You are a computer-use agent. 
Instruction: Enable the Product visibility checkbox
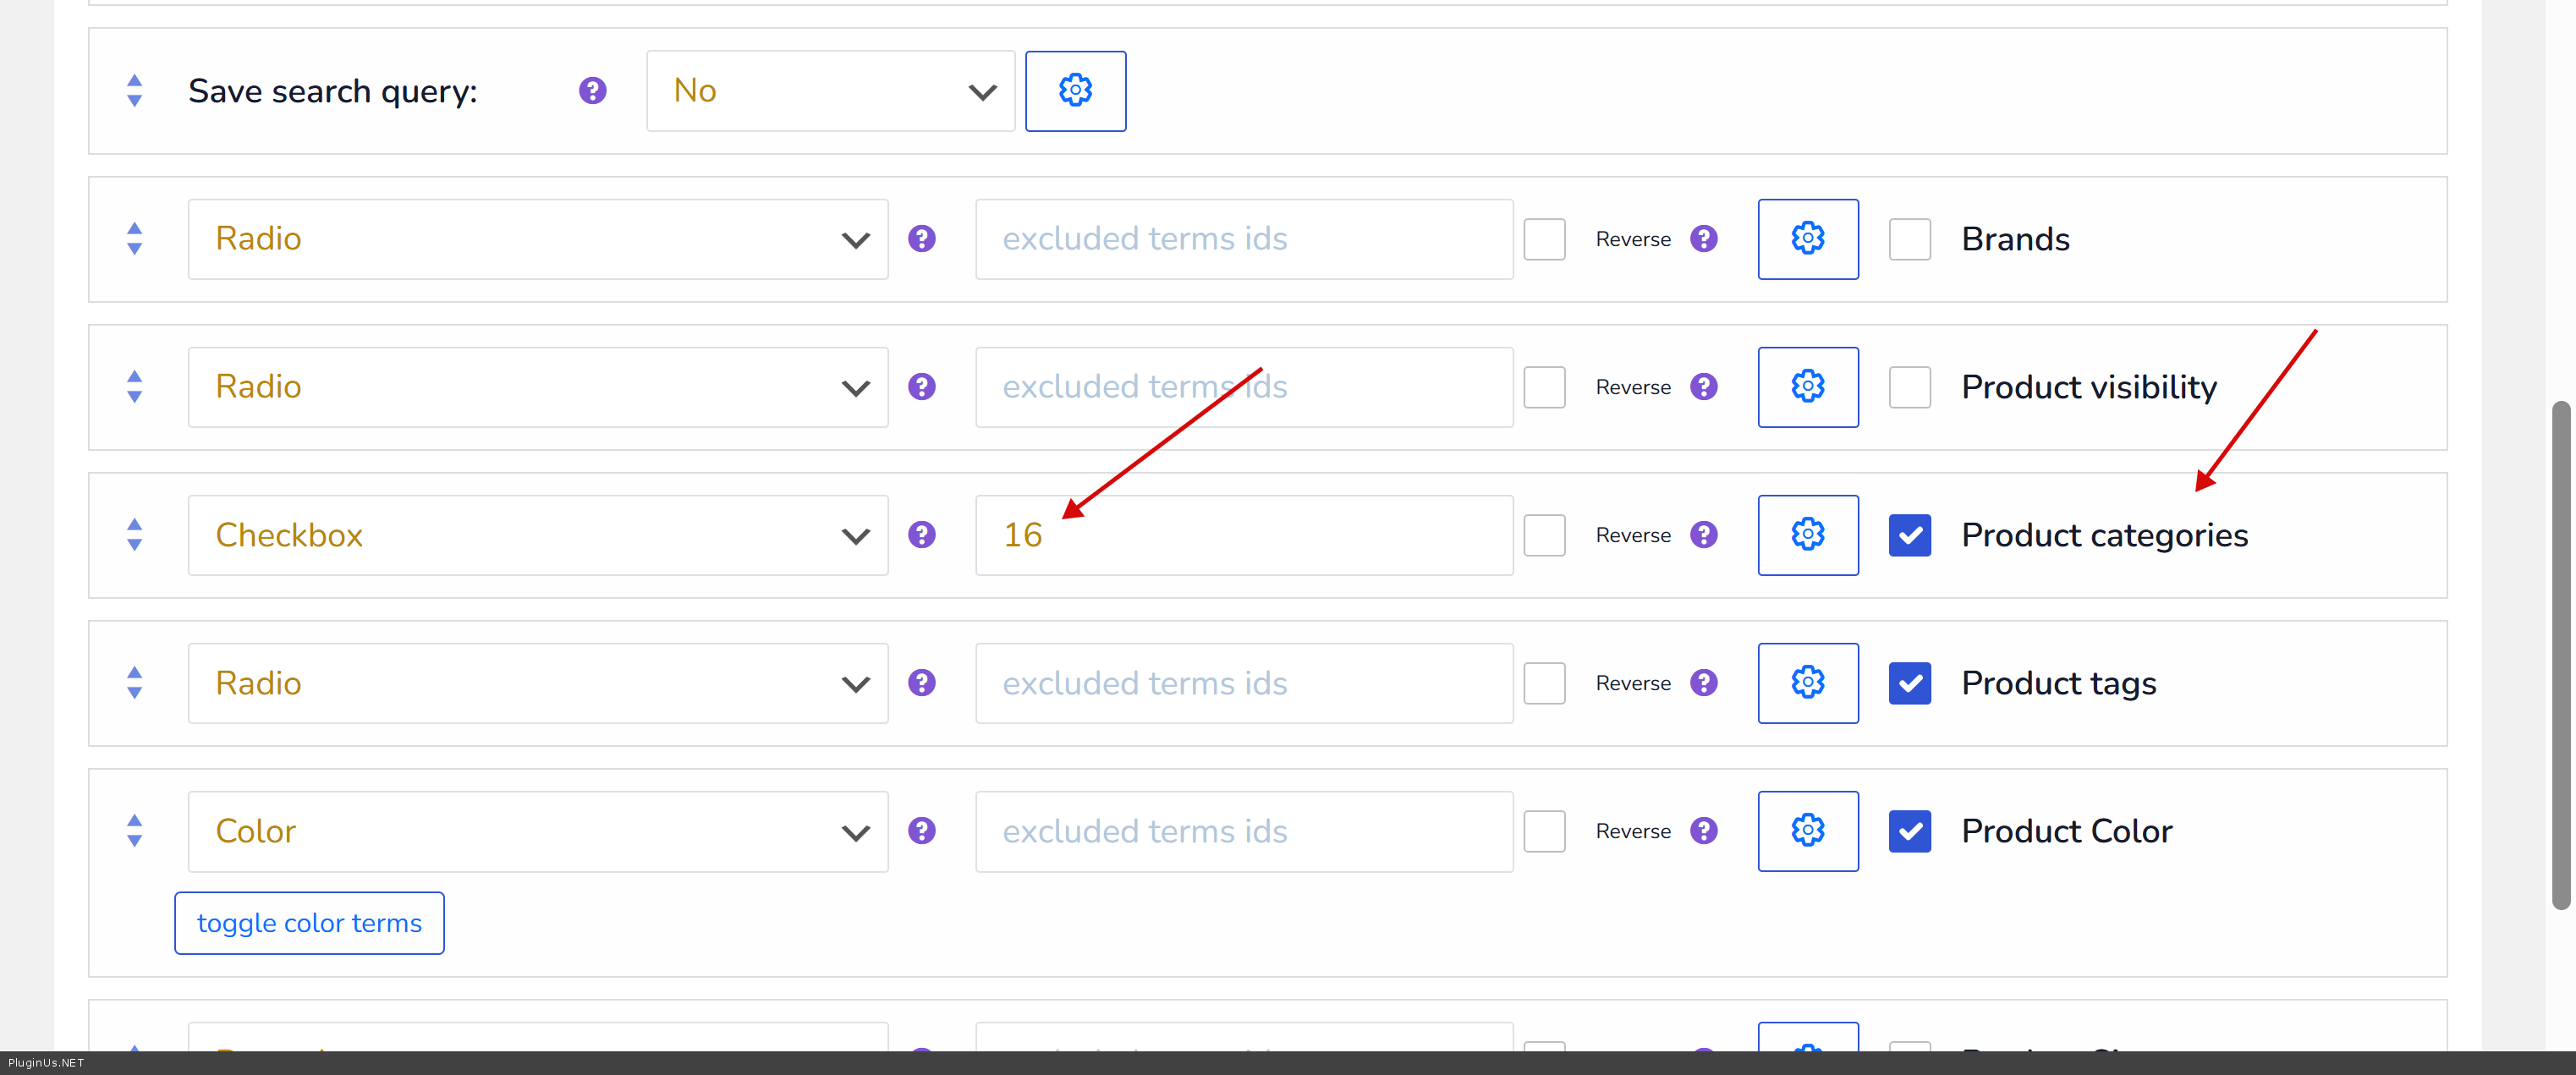coord(1909,387)
